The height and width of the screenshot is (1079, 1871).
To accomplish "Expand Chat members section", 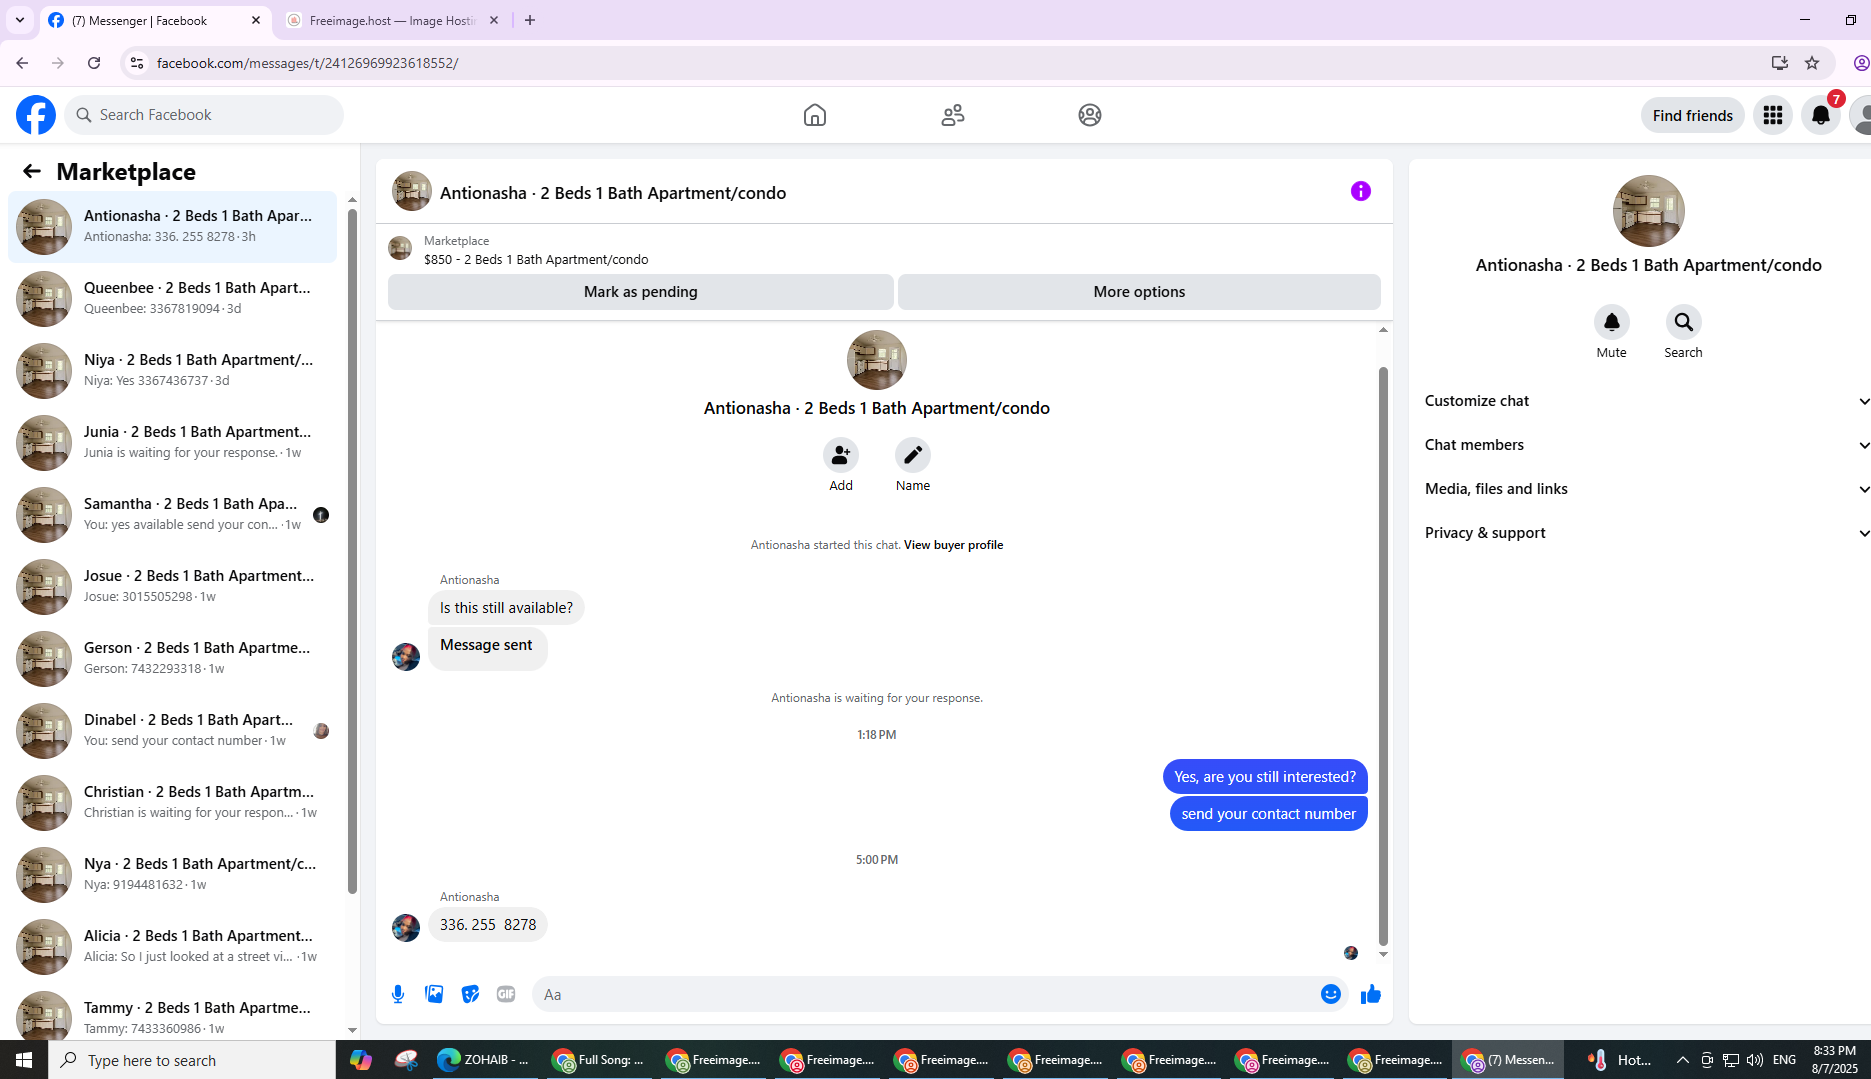I will [x=1647, y=445].
